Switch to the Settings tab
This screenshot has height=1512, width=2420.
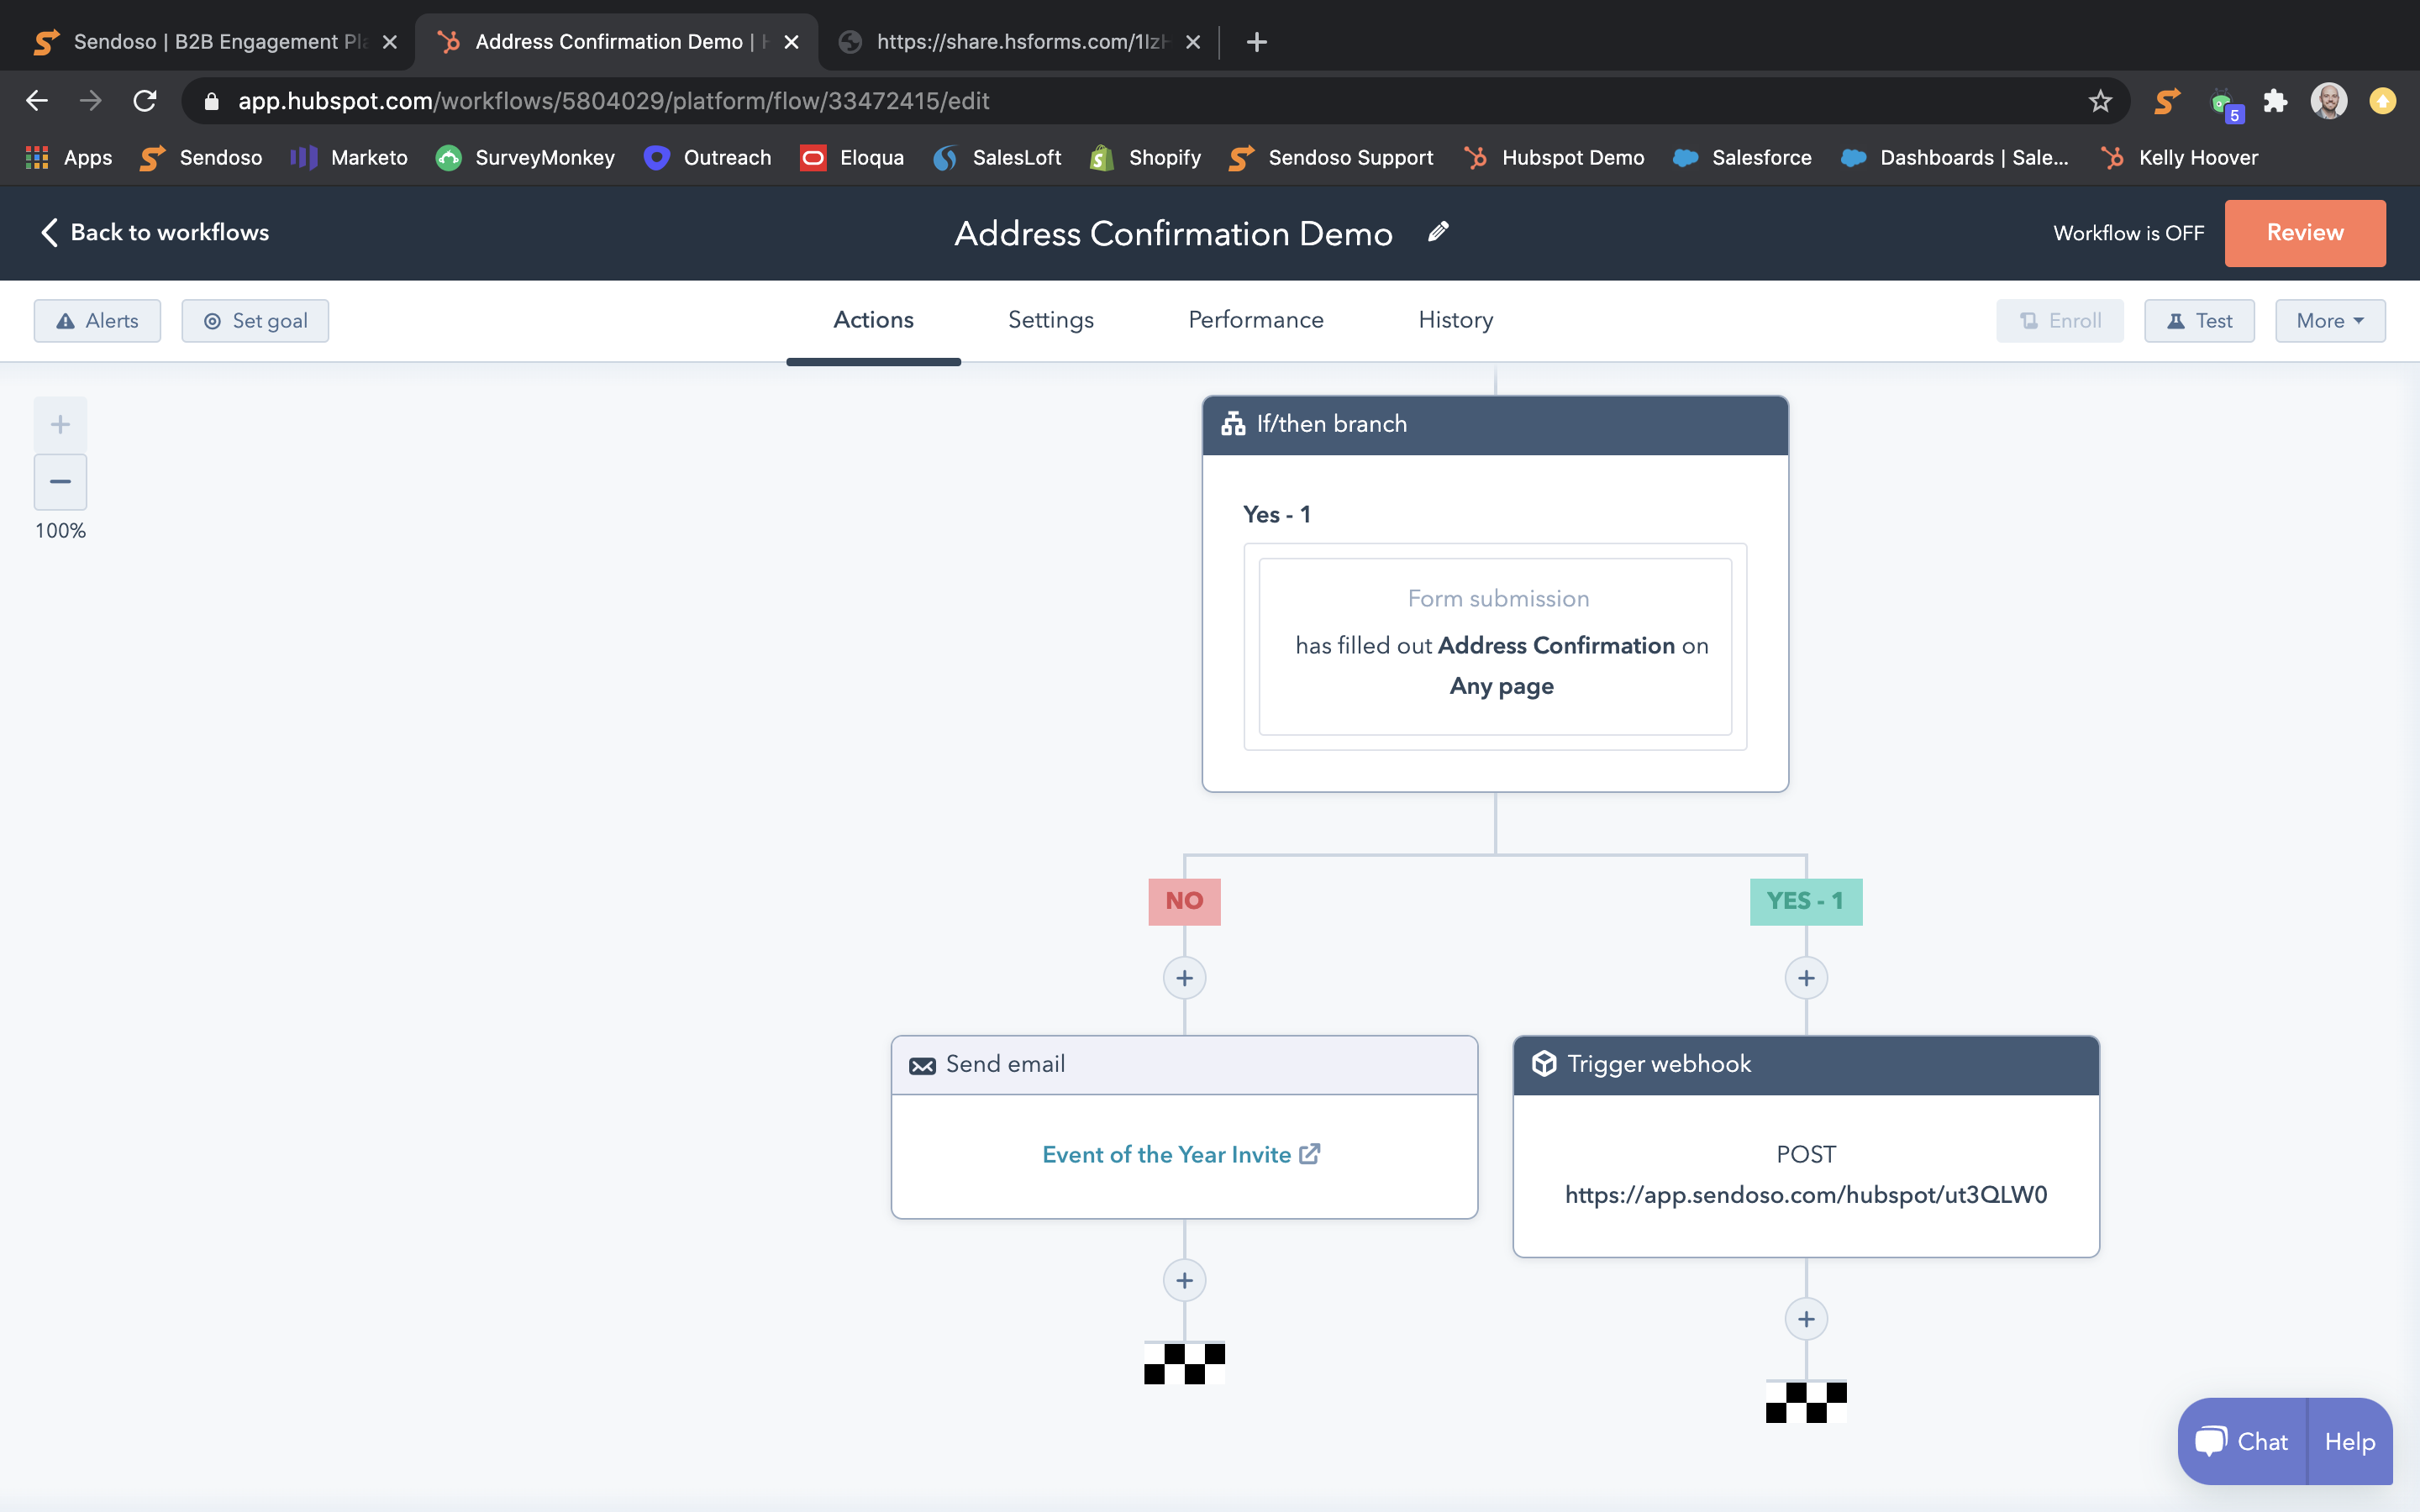(1050, 320)
